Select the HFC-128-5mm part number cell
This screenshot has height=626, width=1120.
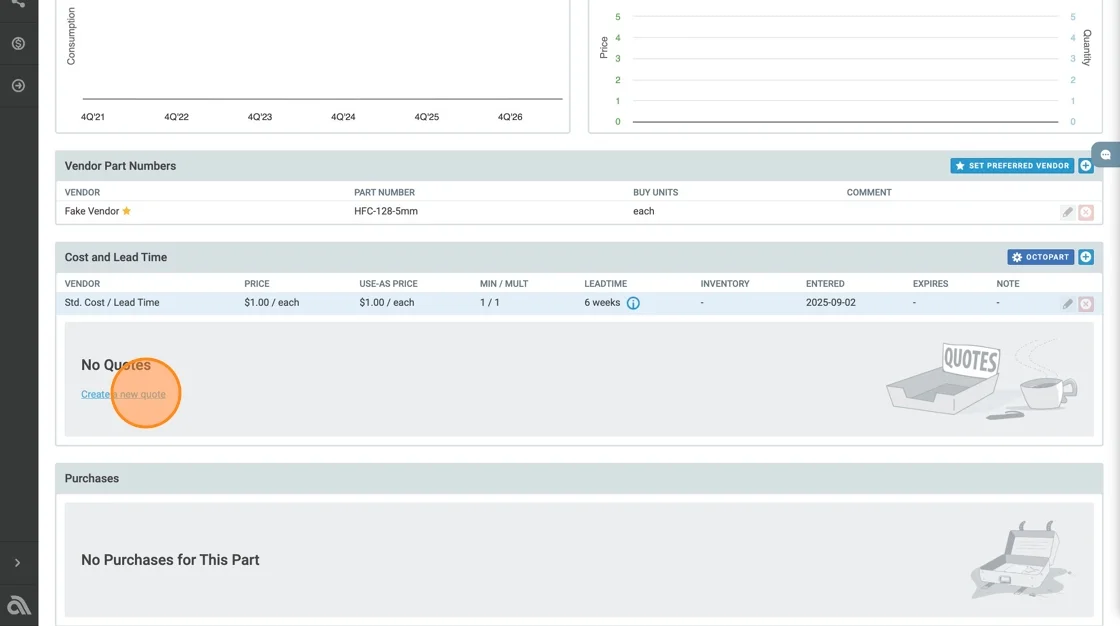pyautogui.click(x=386, y=211)
